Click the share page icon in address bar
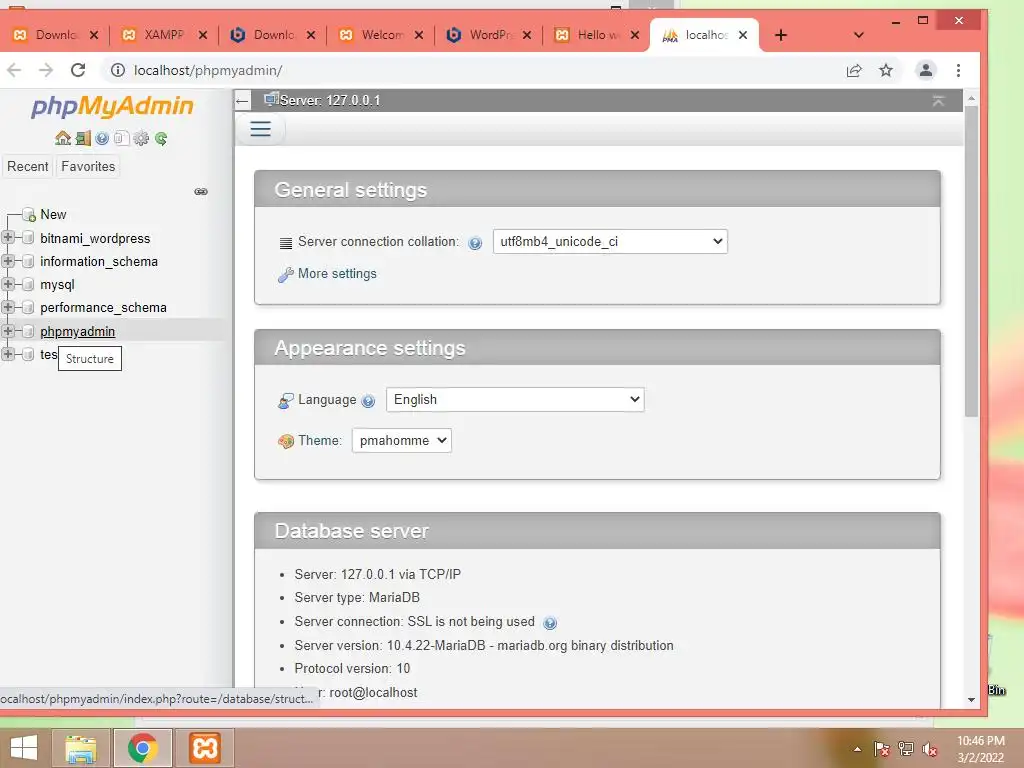The height and width of the screenshot is (768, 1024). click(x=854, y=70)
